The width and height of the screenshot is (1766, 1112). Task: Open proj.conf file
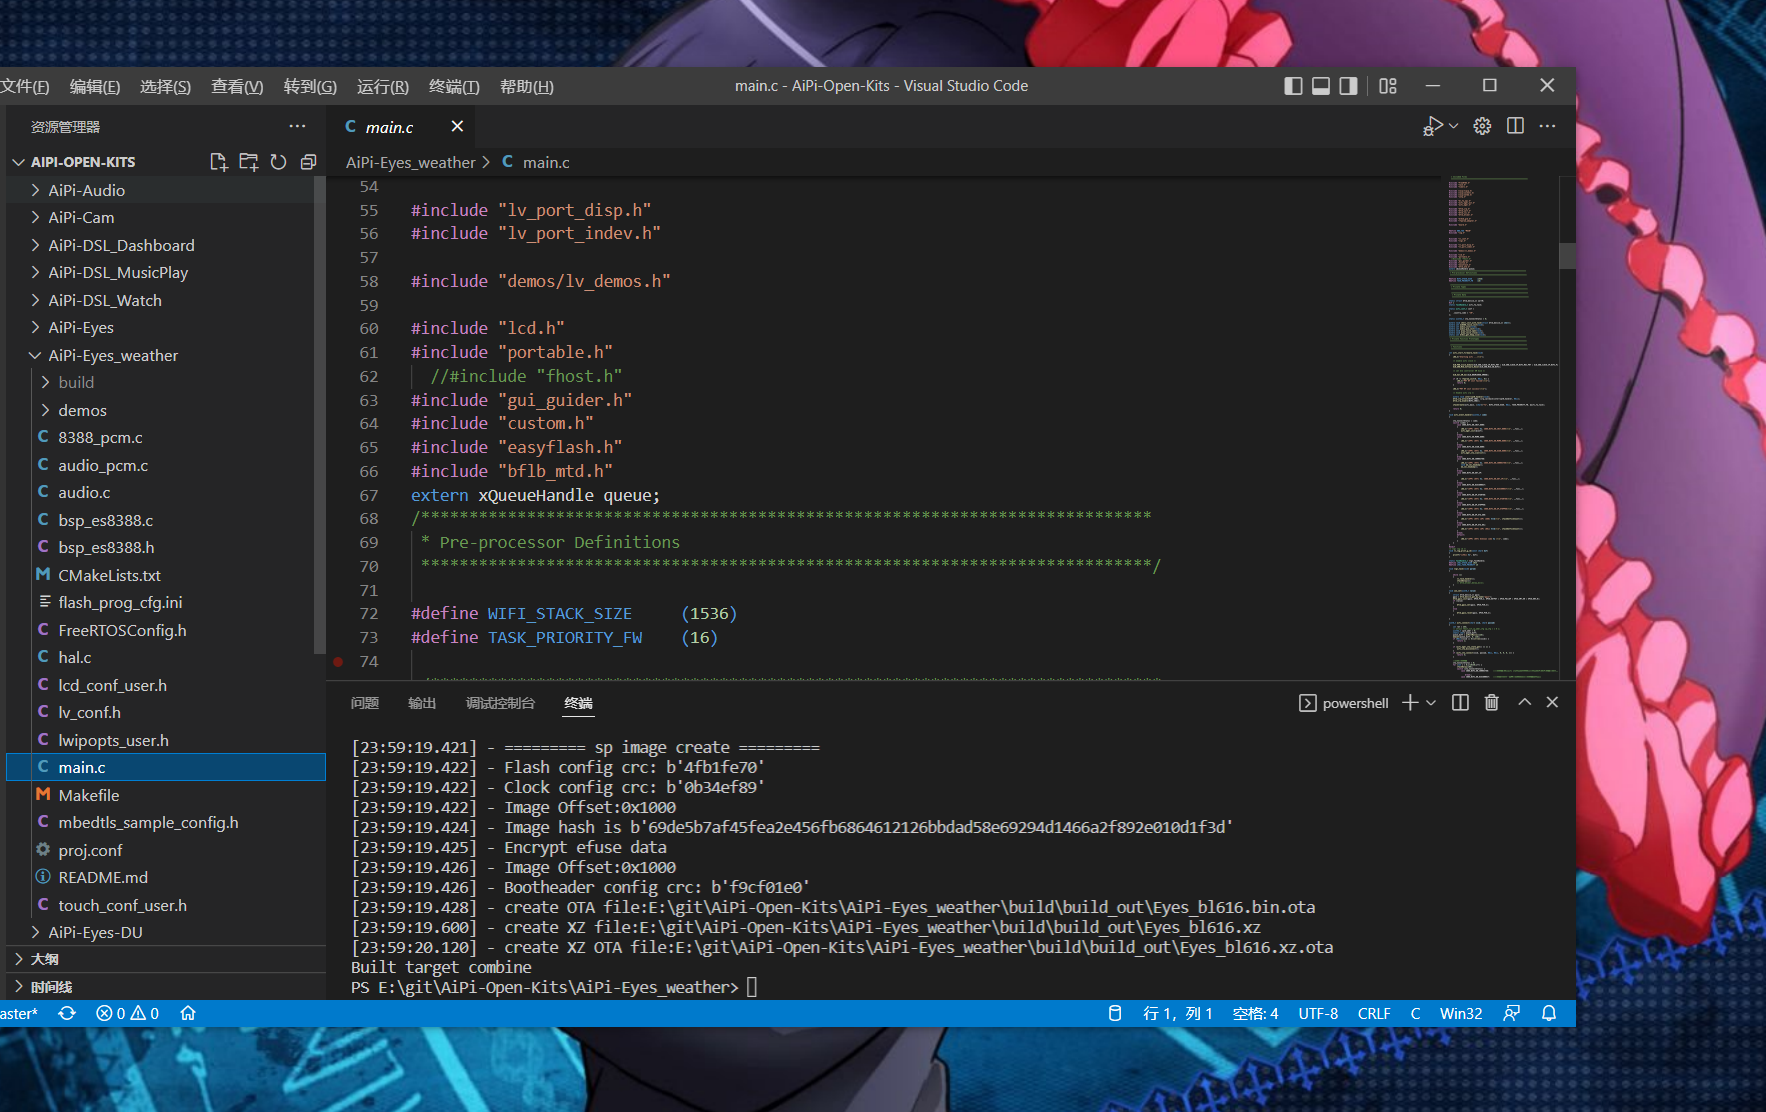click(166, 850)
